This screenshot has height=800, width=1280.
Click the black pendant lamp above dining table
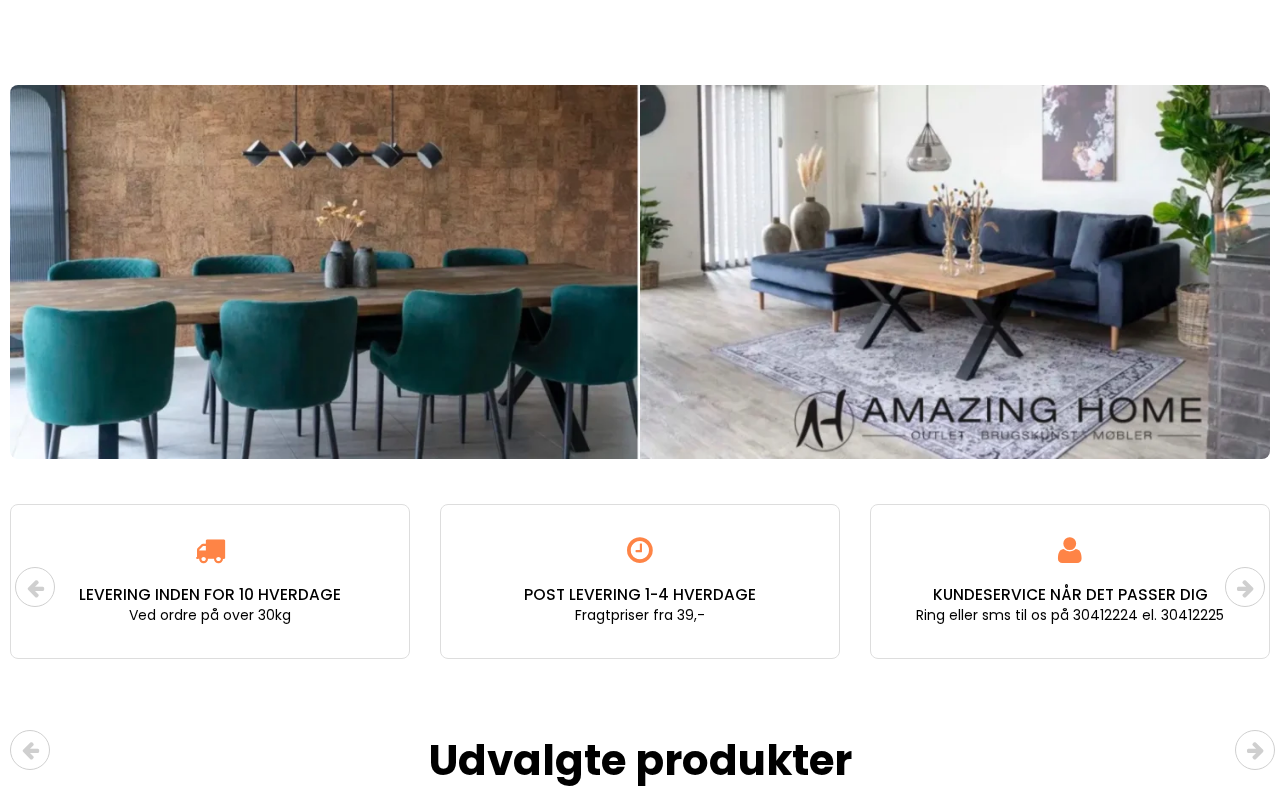click(343, 153)
